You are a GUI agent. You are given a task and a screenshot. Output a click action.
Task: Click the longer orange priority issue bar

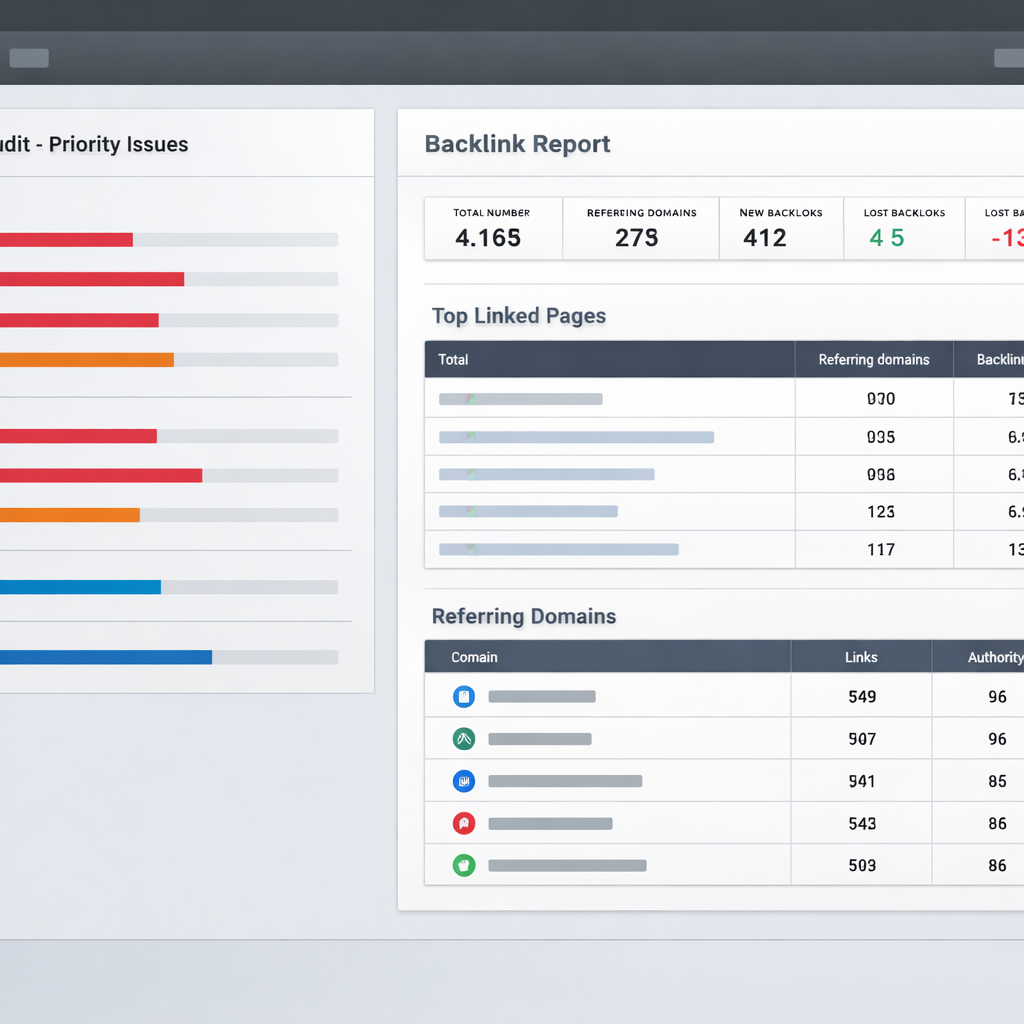pyautogui.click(x=87, y=360)
